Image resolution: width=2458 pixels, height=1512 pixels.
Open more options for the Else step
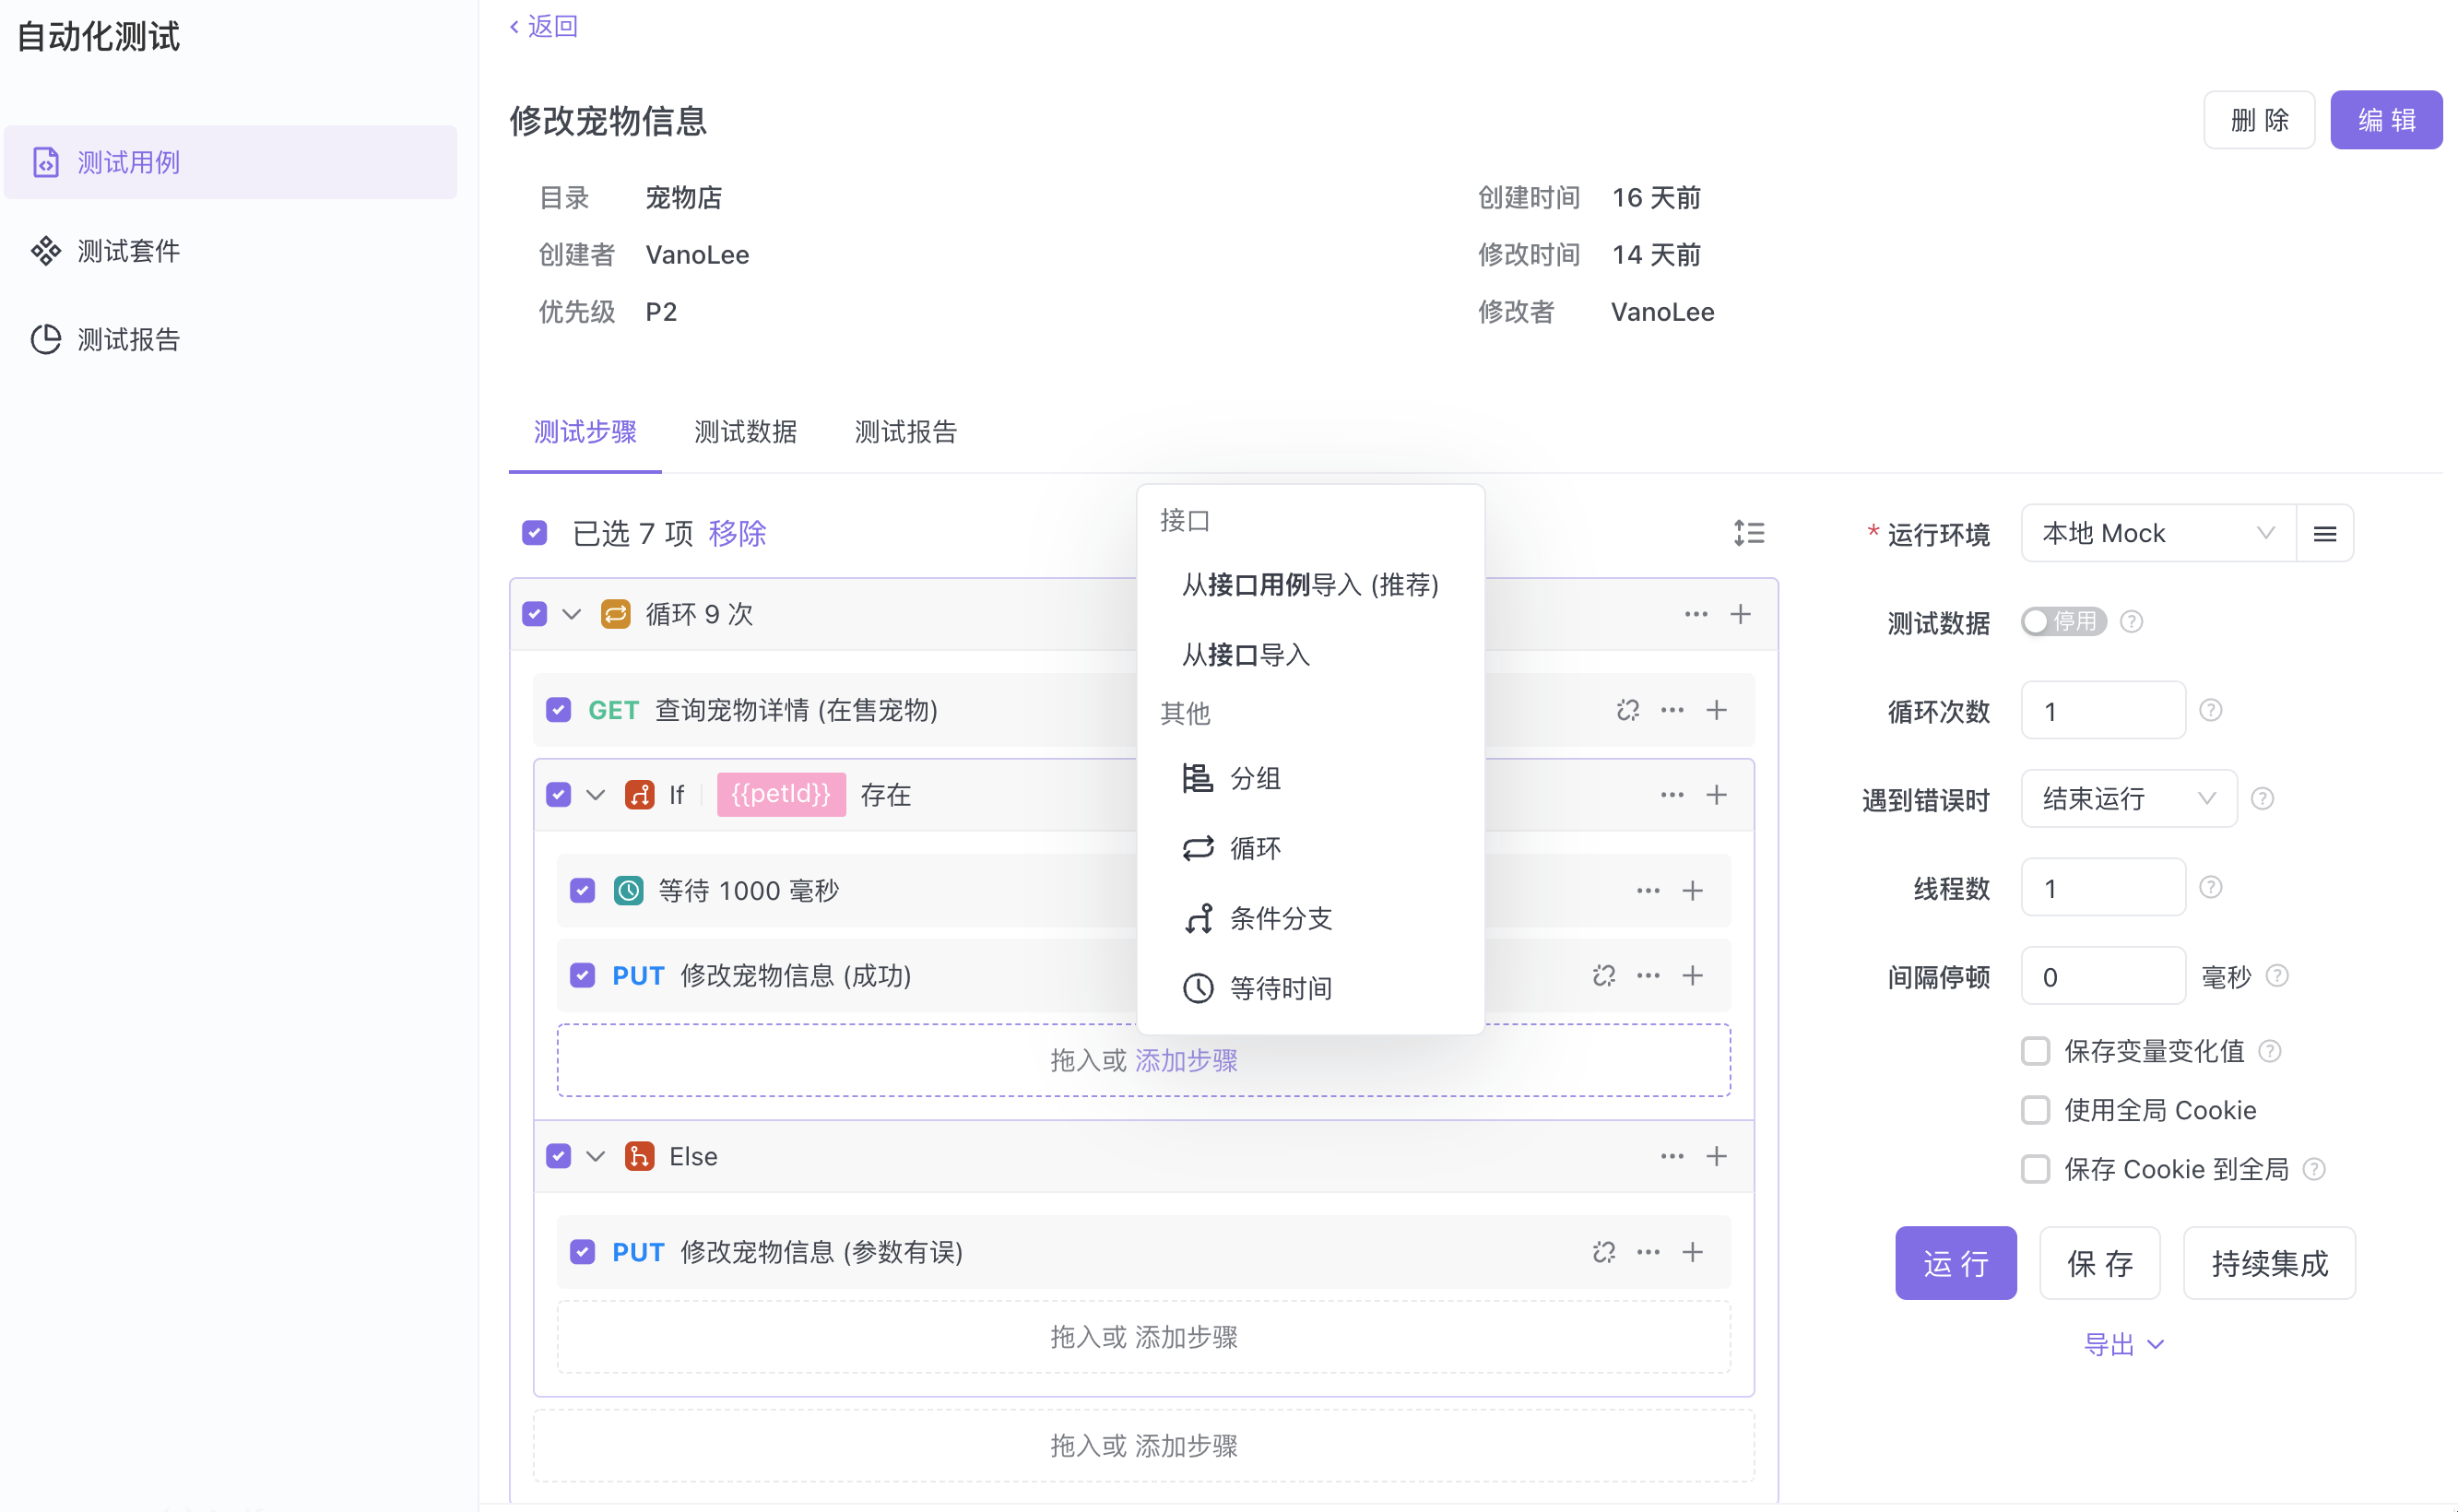(1672, 1156)
